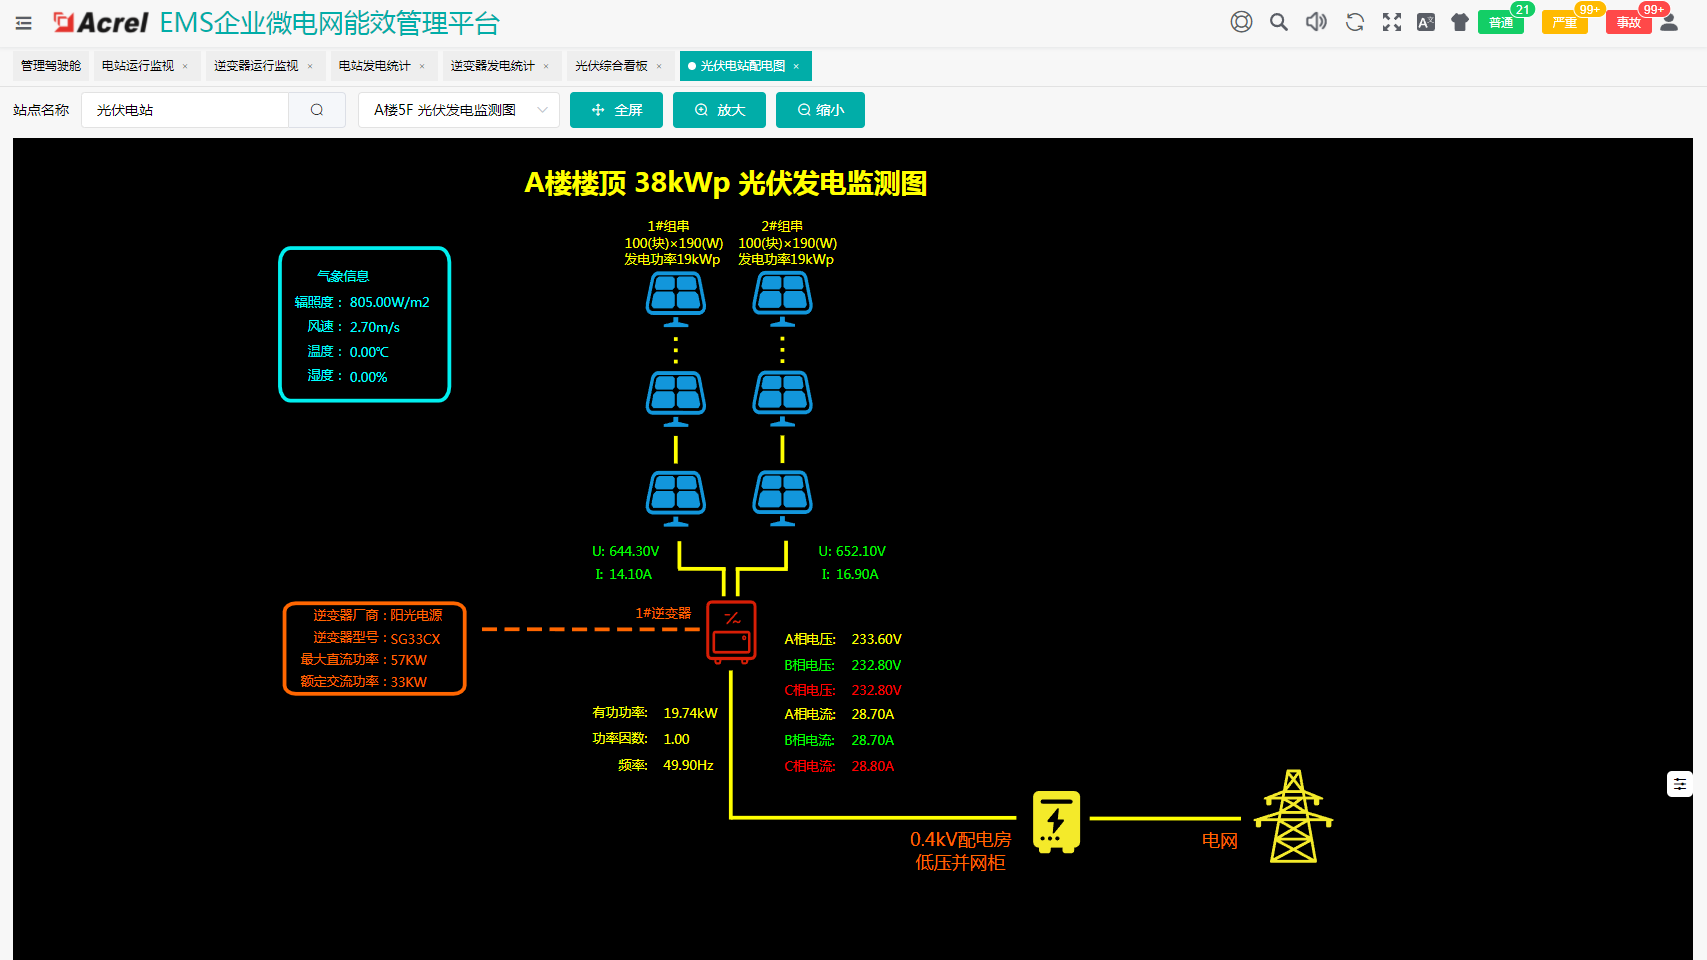
Task: Open the theme skin shirt icon
Action: (1460, 22)
